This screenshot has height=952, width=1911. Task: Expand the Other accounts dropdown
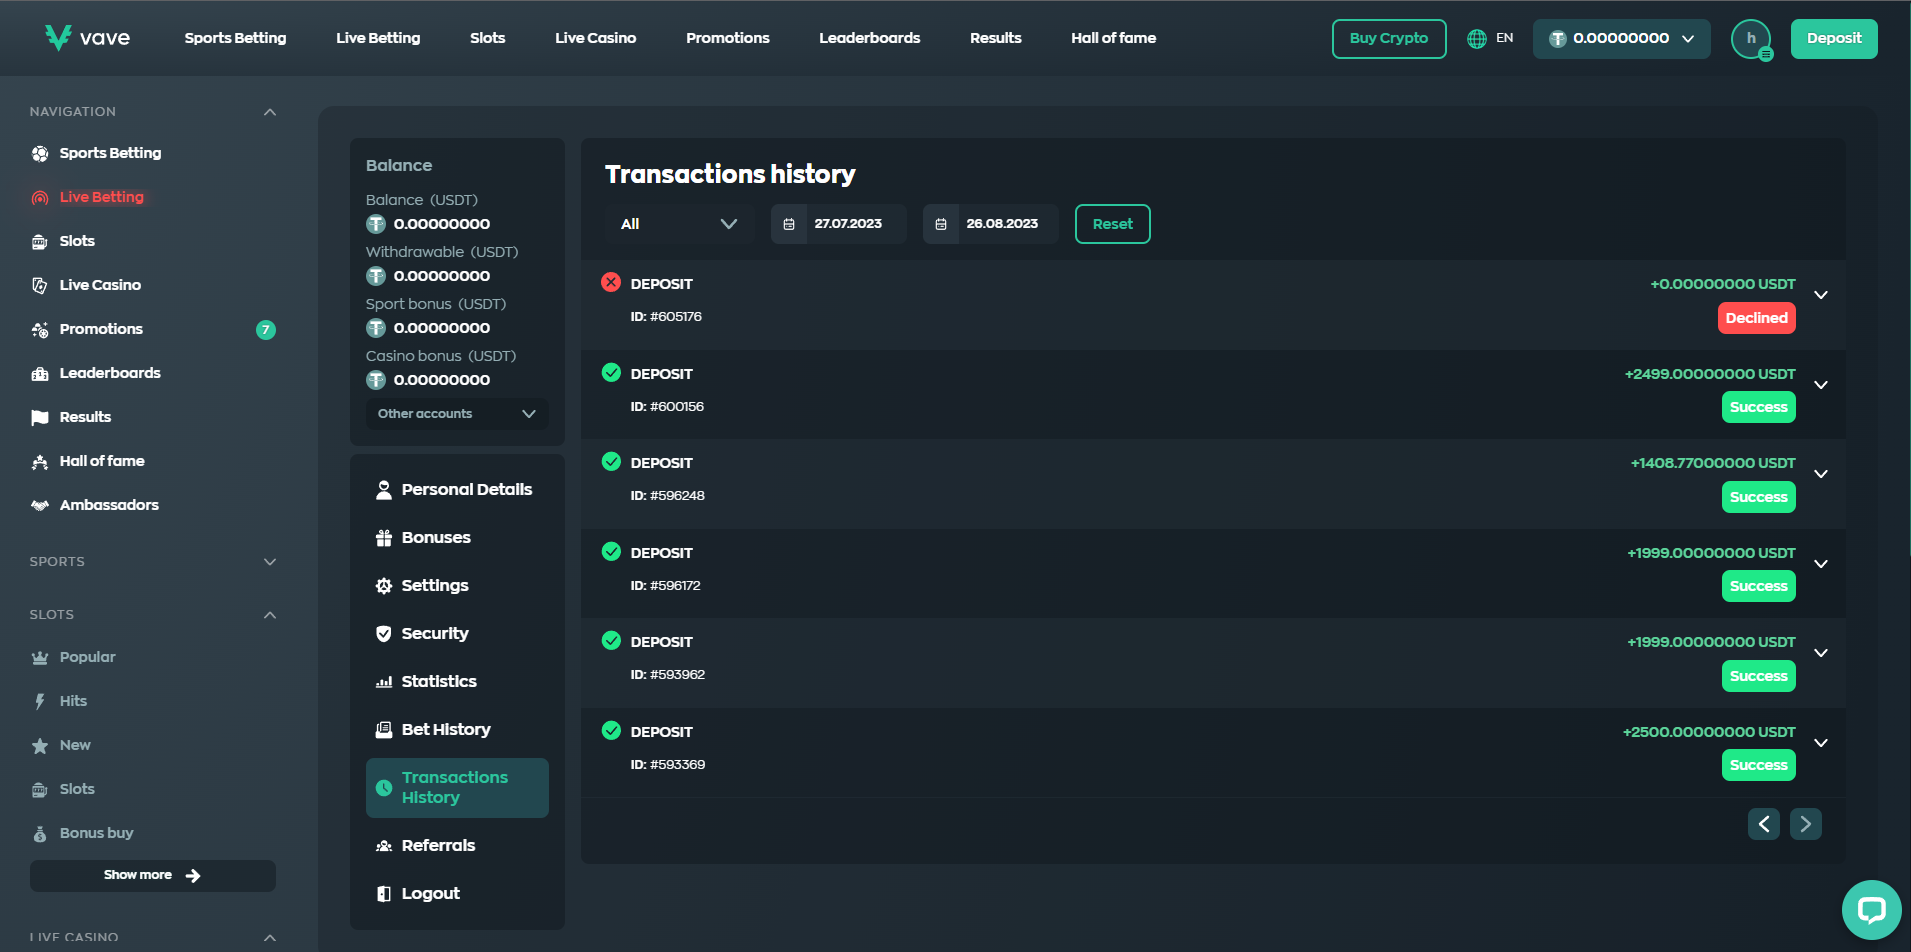pyautogui.click(x=457, y=414)
